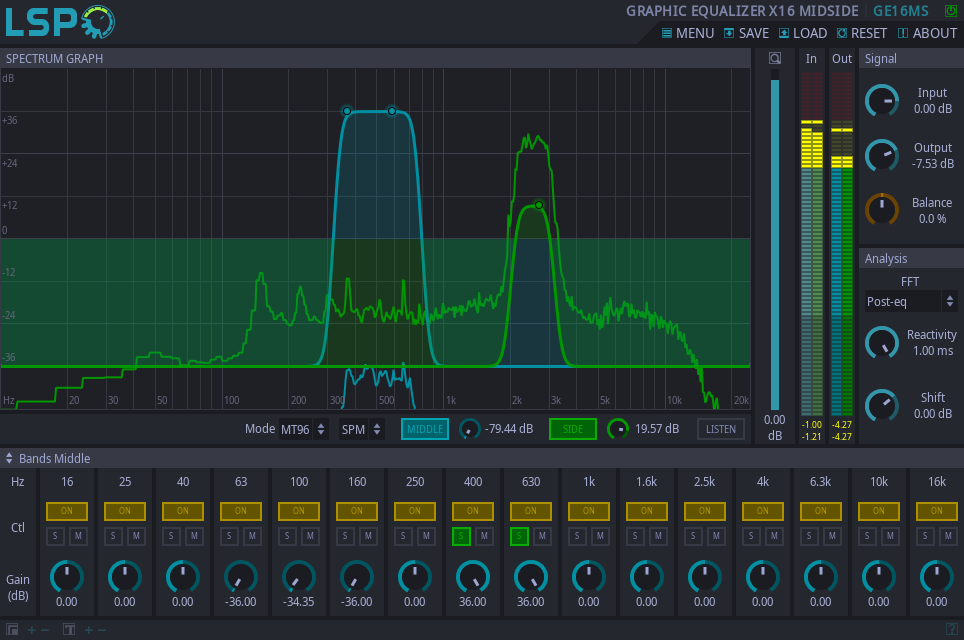Viewport: 964px width, 640px height.
Task: Click the UI scaling icon in the bottom bar
Action: (x=12, y=630)
